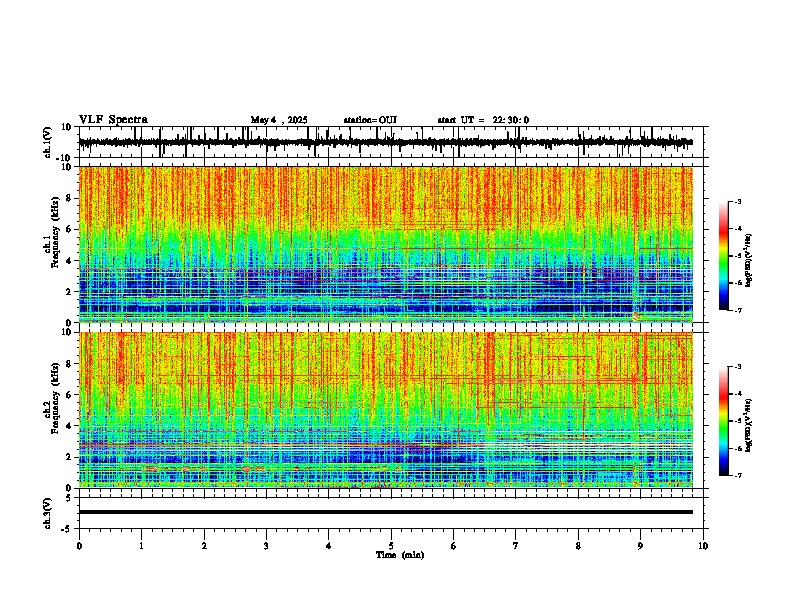Click the "ch.3(V)" axis label

(48, 513)
